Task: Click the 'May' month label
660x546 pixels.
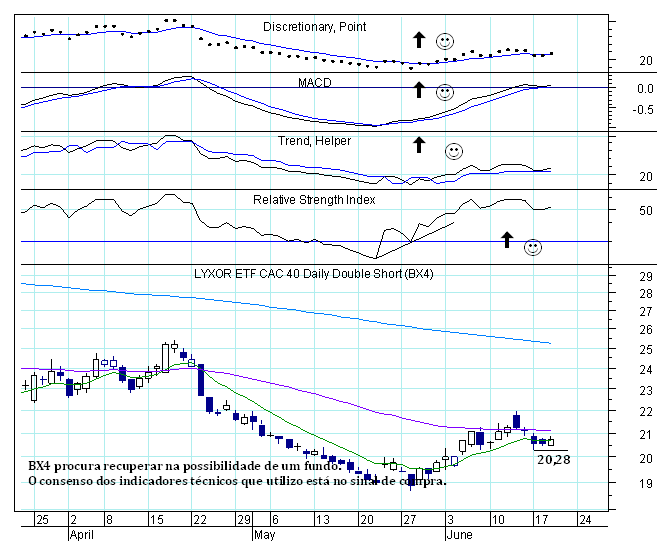Action: pos(265,535)
